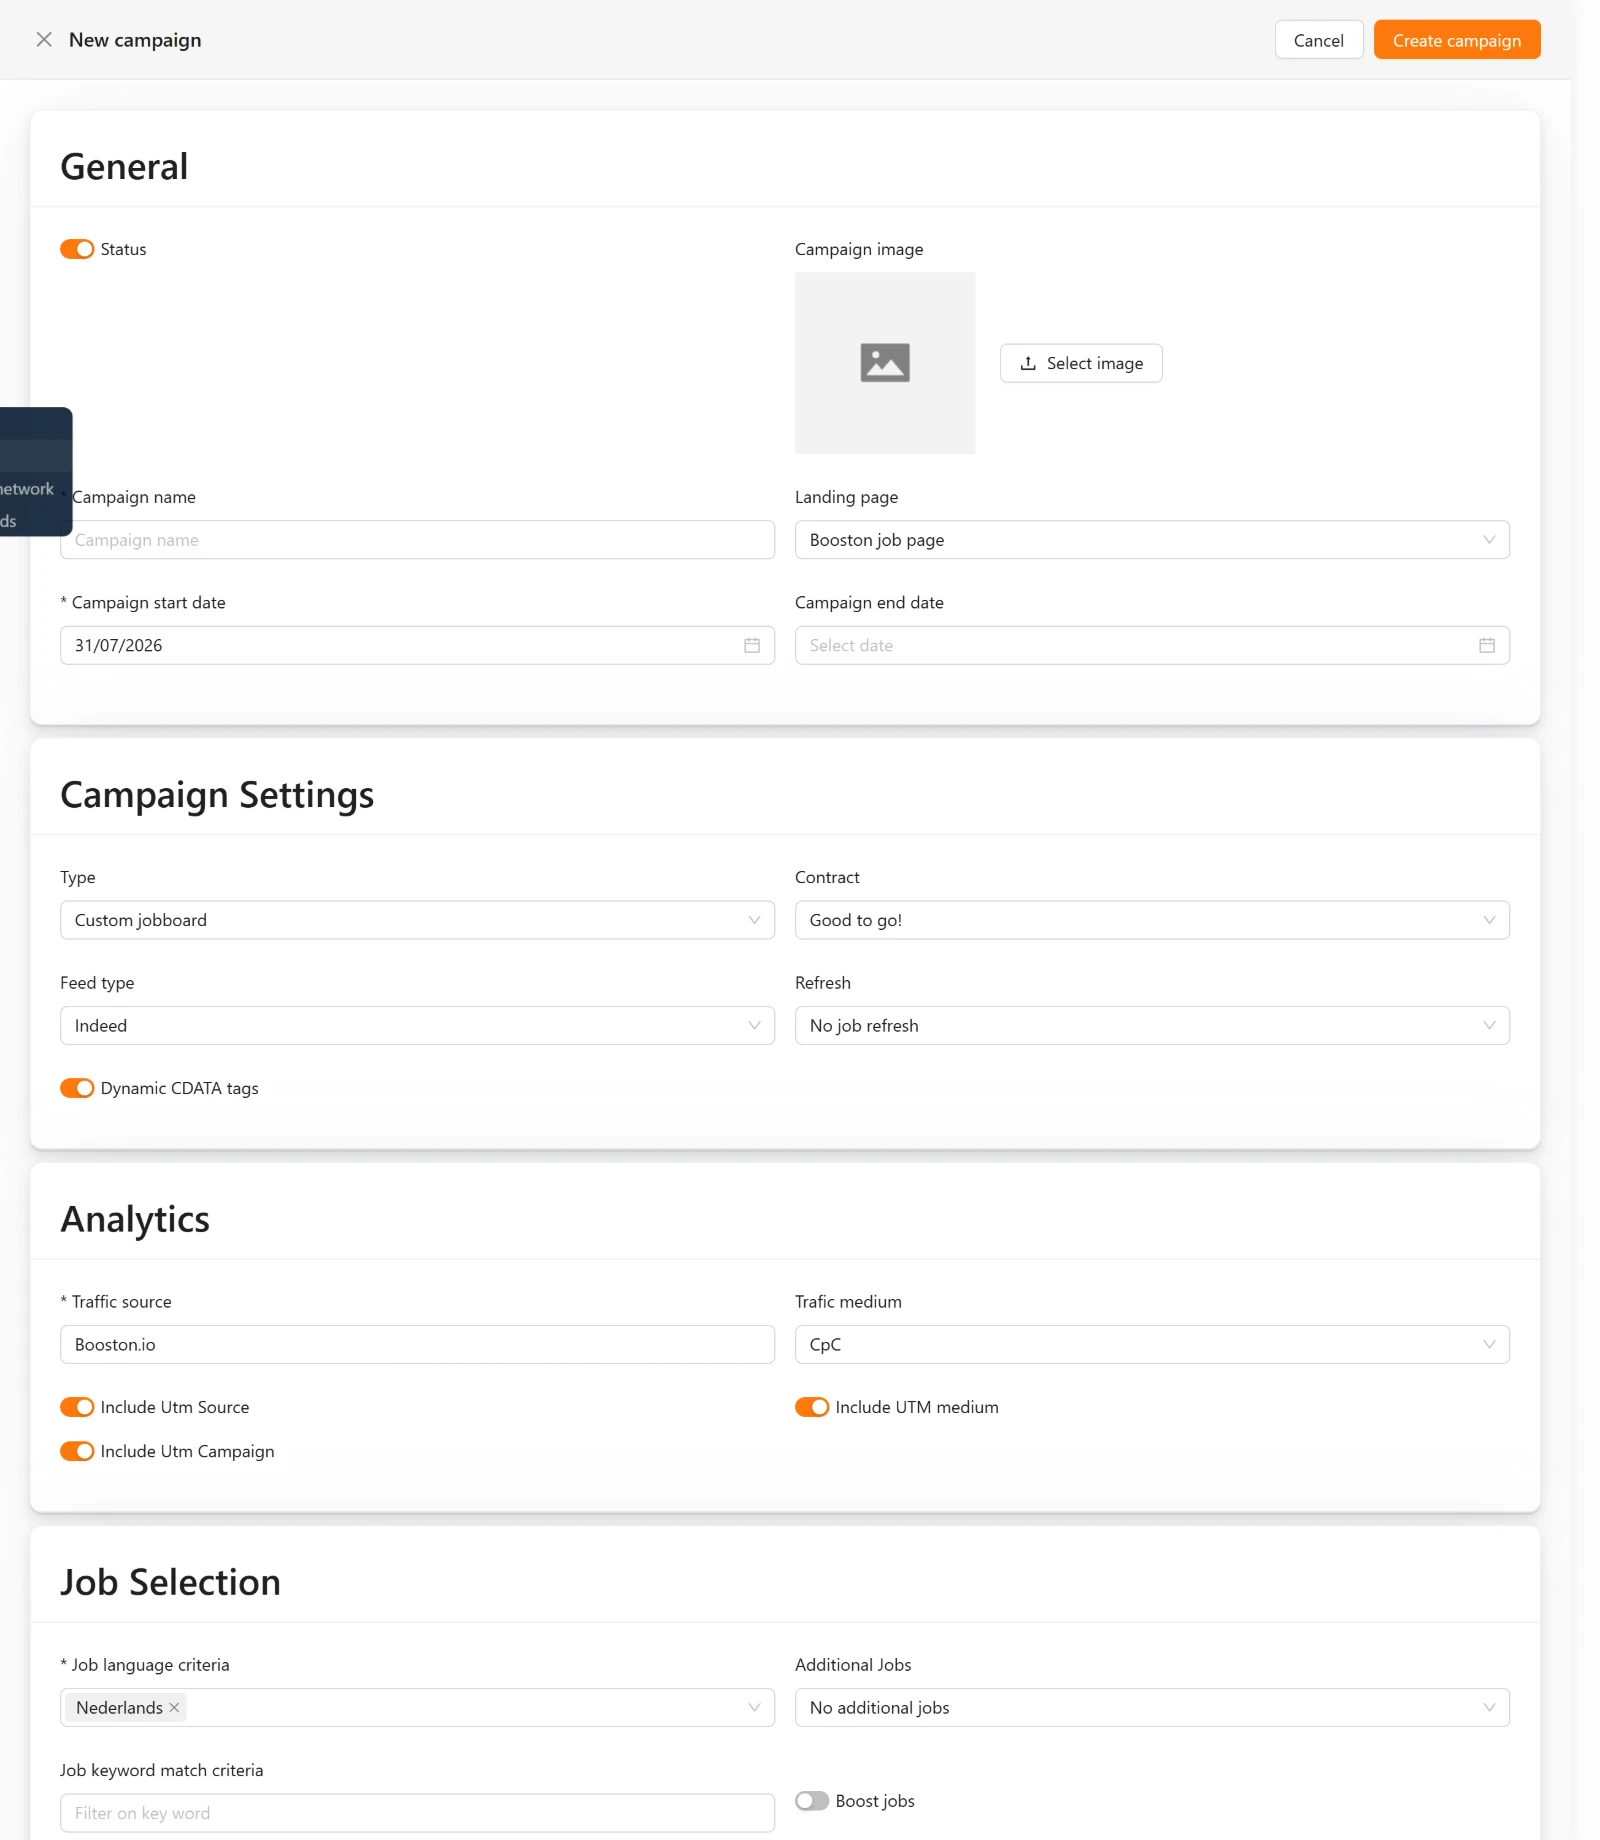Open the Trafic medium dropdown showing CpC
The image size is (1600, 1840).
tap(1152, 1345)
